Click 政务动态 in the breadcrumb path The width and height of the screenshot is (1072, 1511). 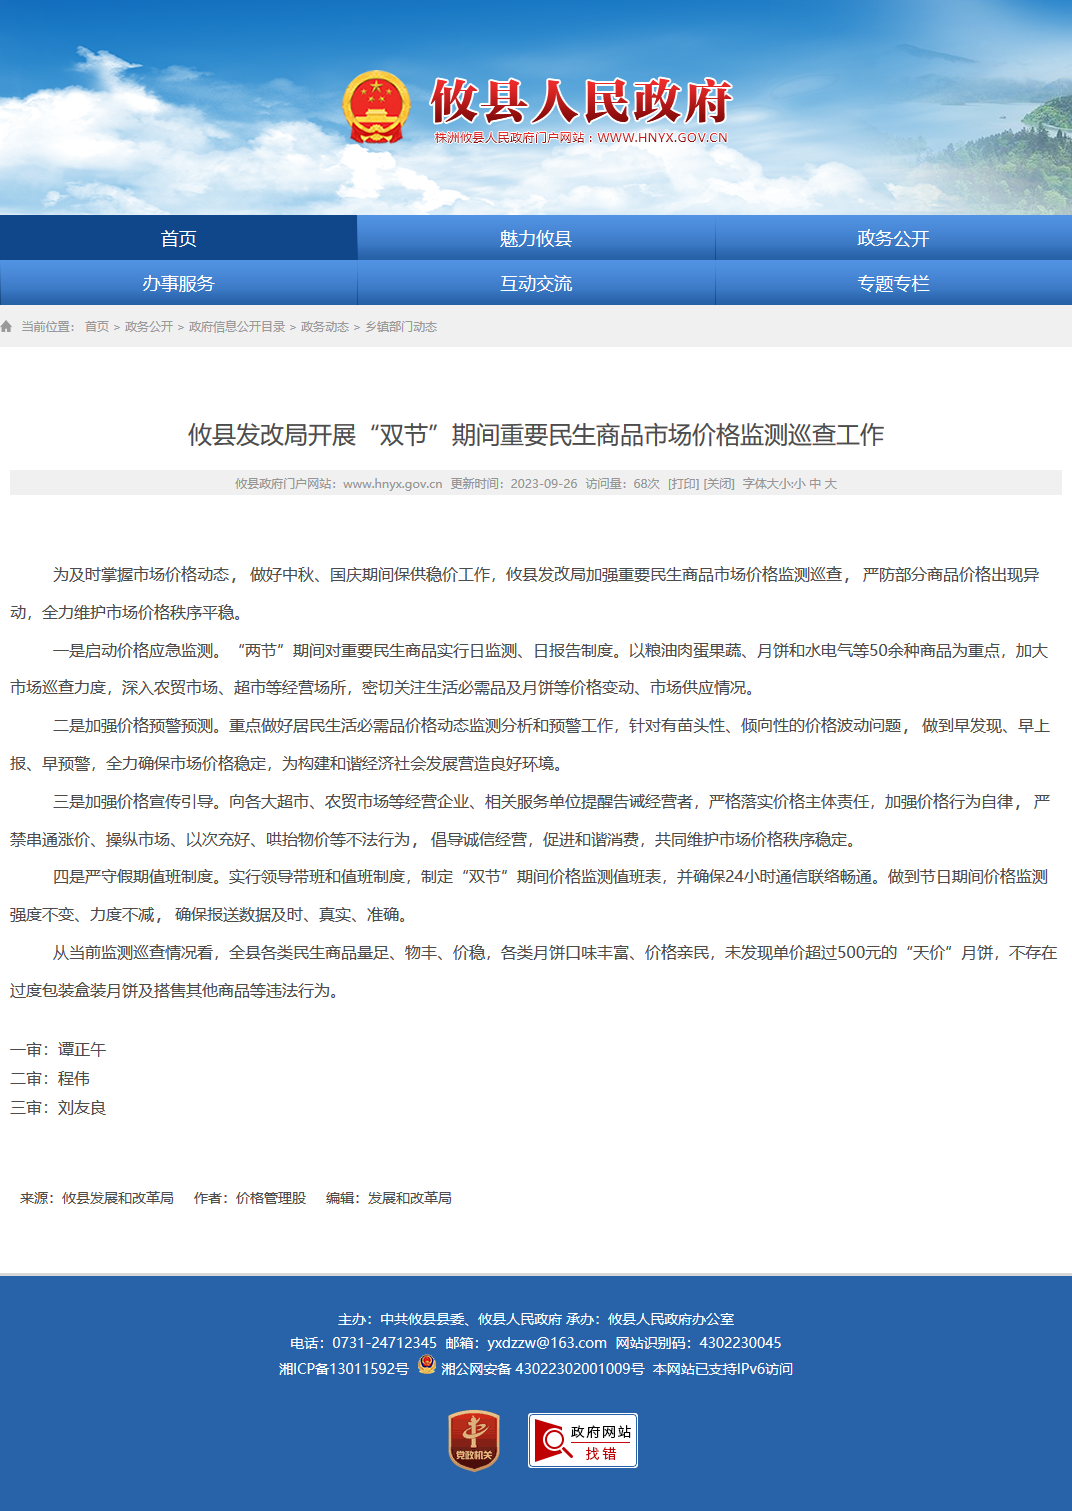pyautogui.click(x=325, y=327)
